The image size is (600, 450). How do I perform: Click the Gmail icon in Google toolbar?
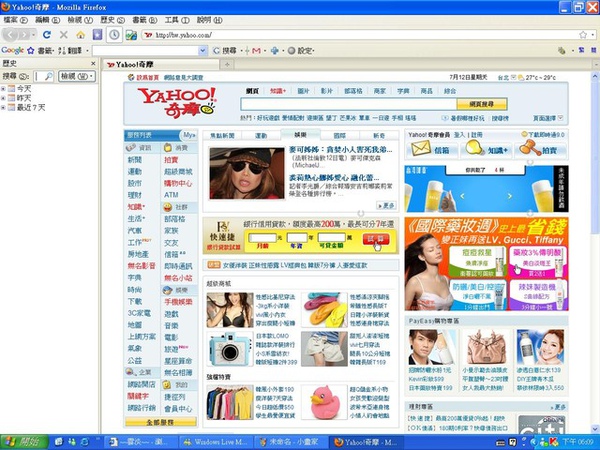pos(256,51)
